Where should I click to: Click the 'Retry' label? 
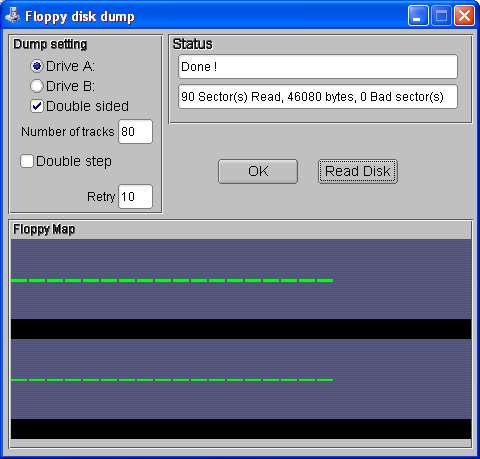[101, 197]
